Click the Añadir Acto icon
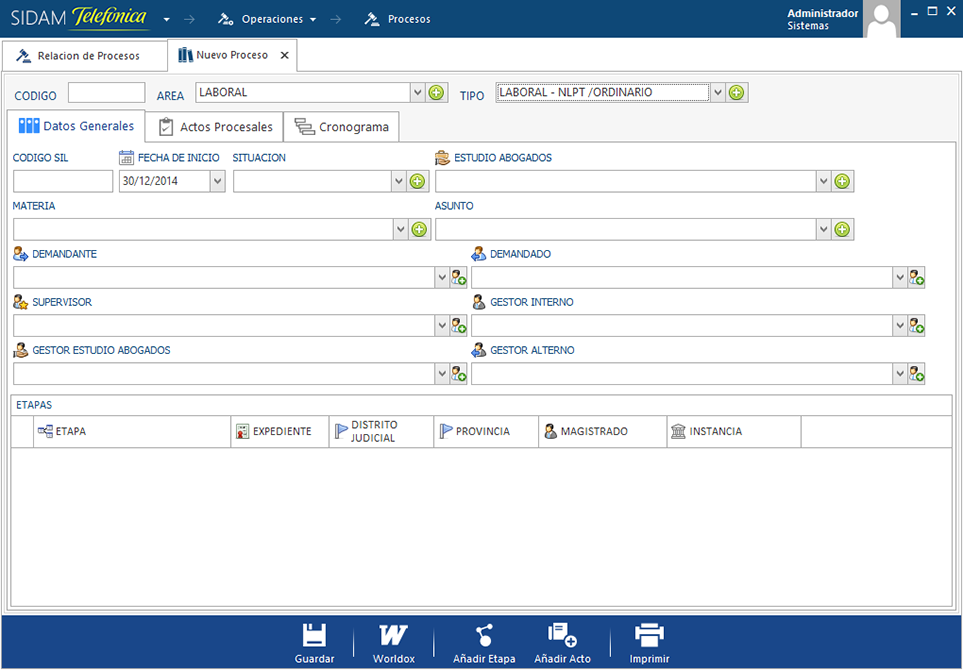This screenshot has height=670, width=963. coord(562,636)
